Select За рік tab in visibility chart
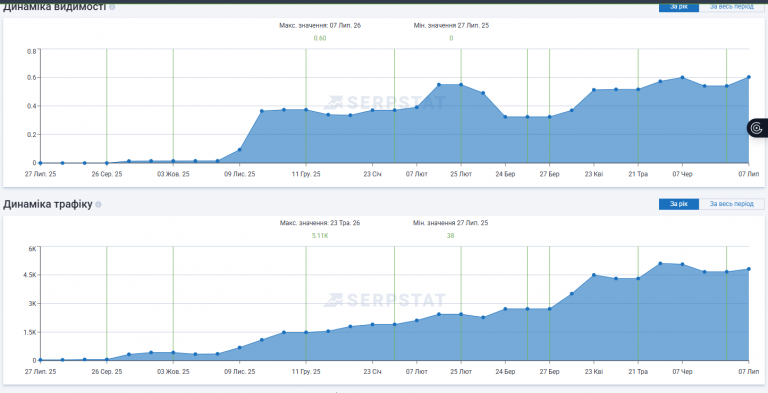Screen dimensions: 768x393 point(678,7)
